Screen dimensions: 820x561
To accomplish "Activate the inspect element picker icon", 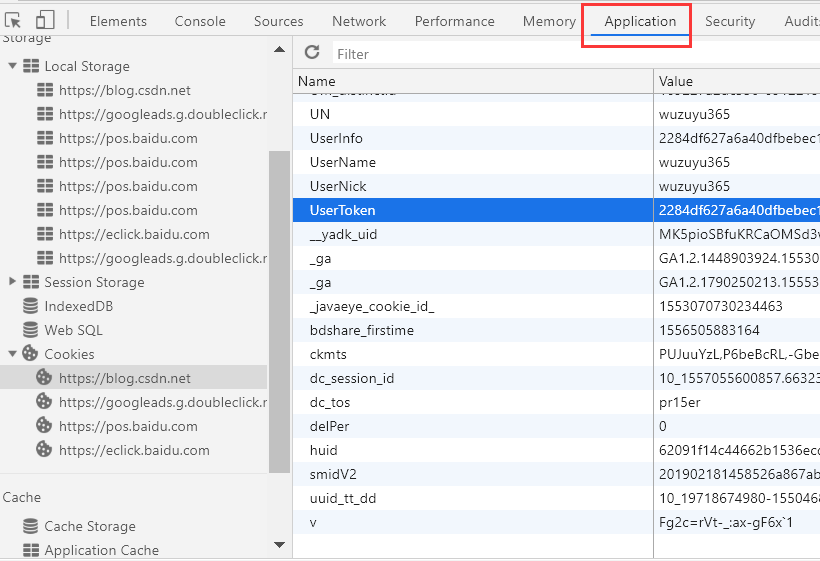I will (13, 20).
